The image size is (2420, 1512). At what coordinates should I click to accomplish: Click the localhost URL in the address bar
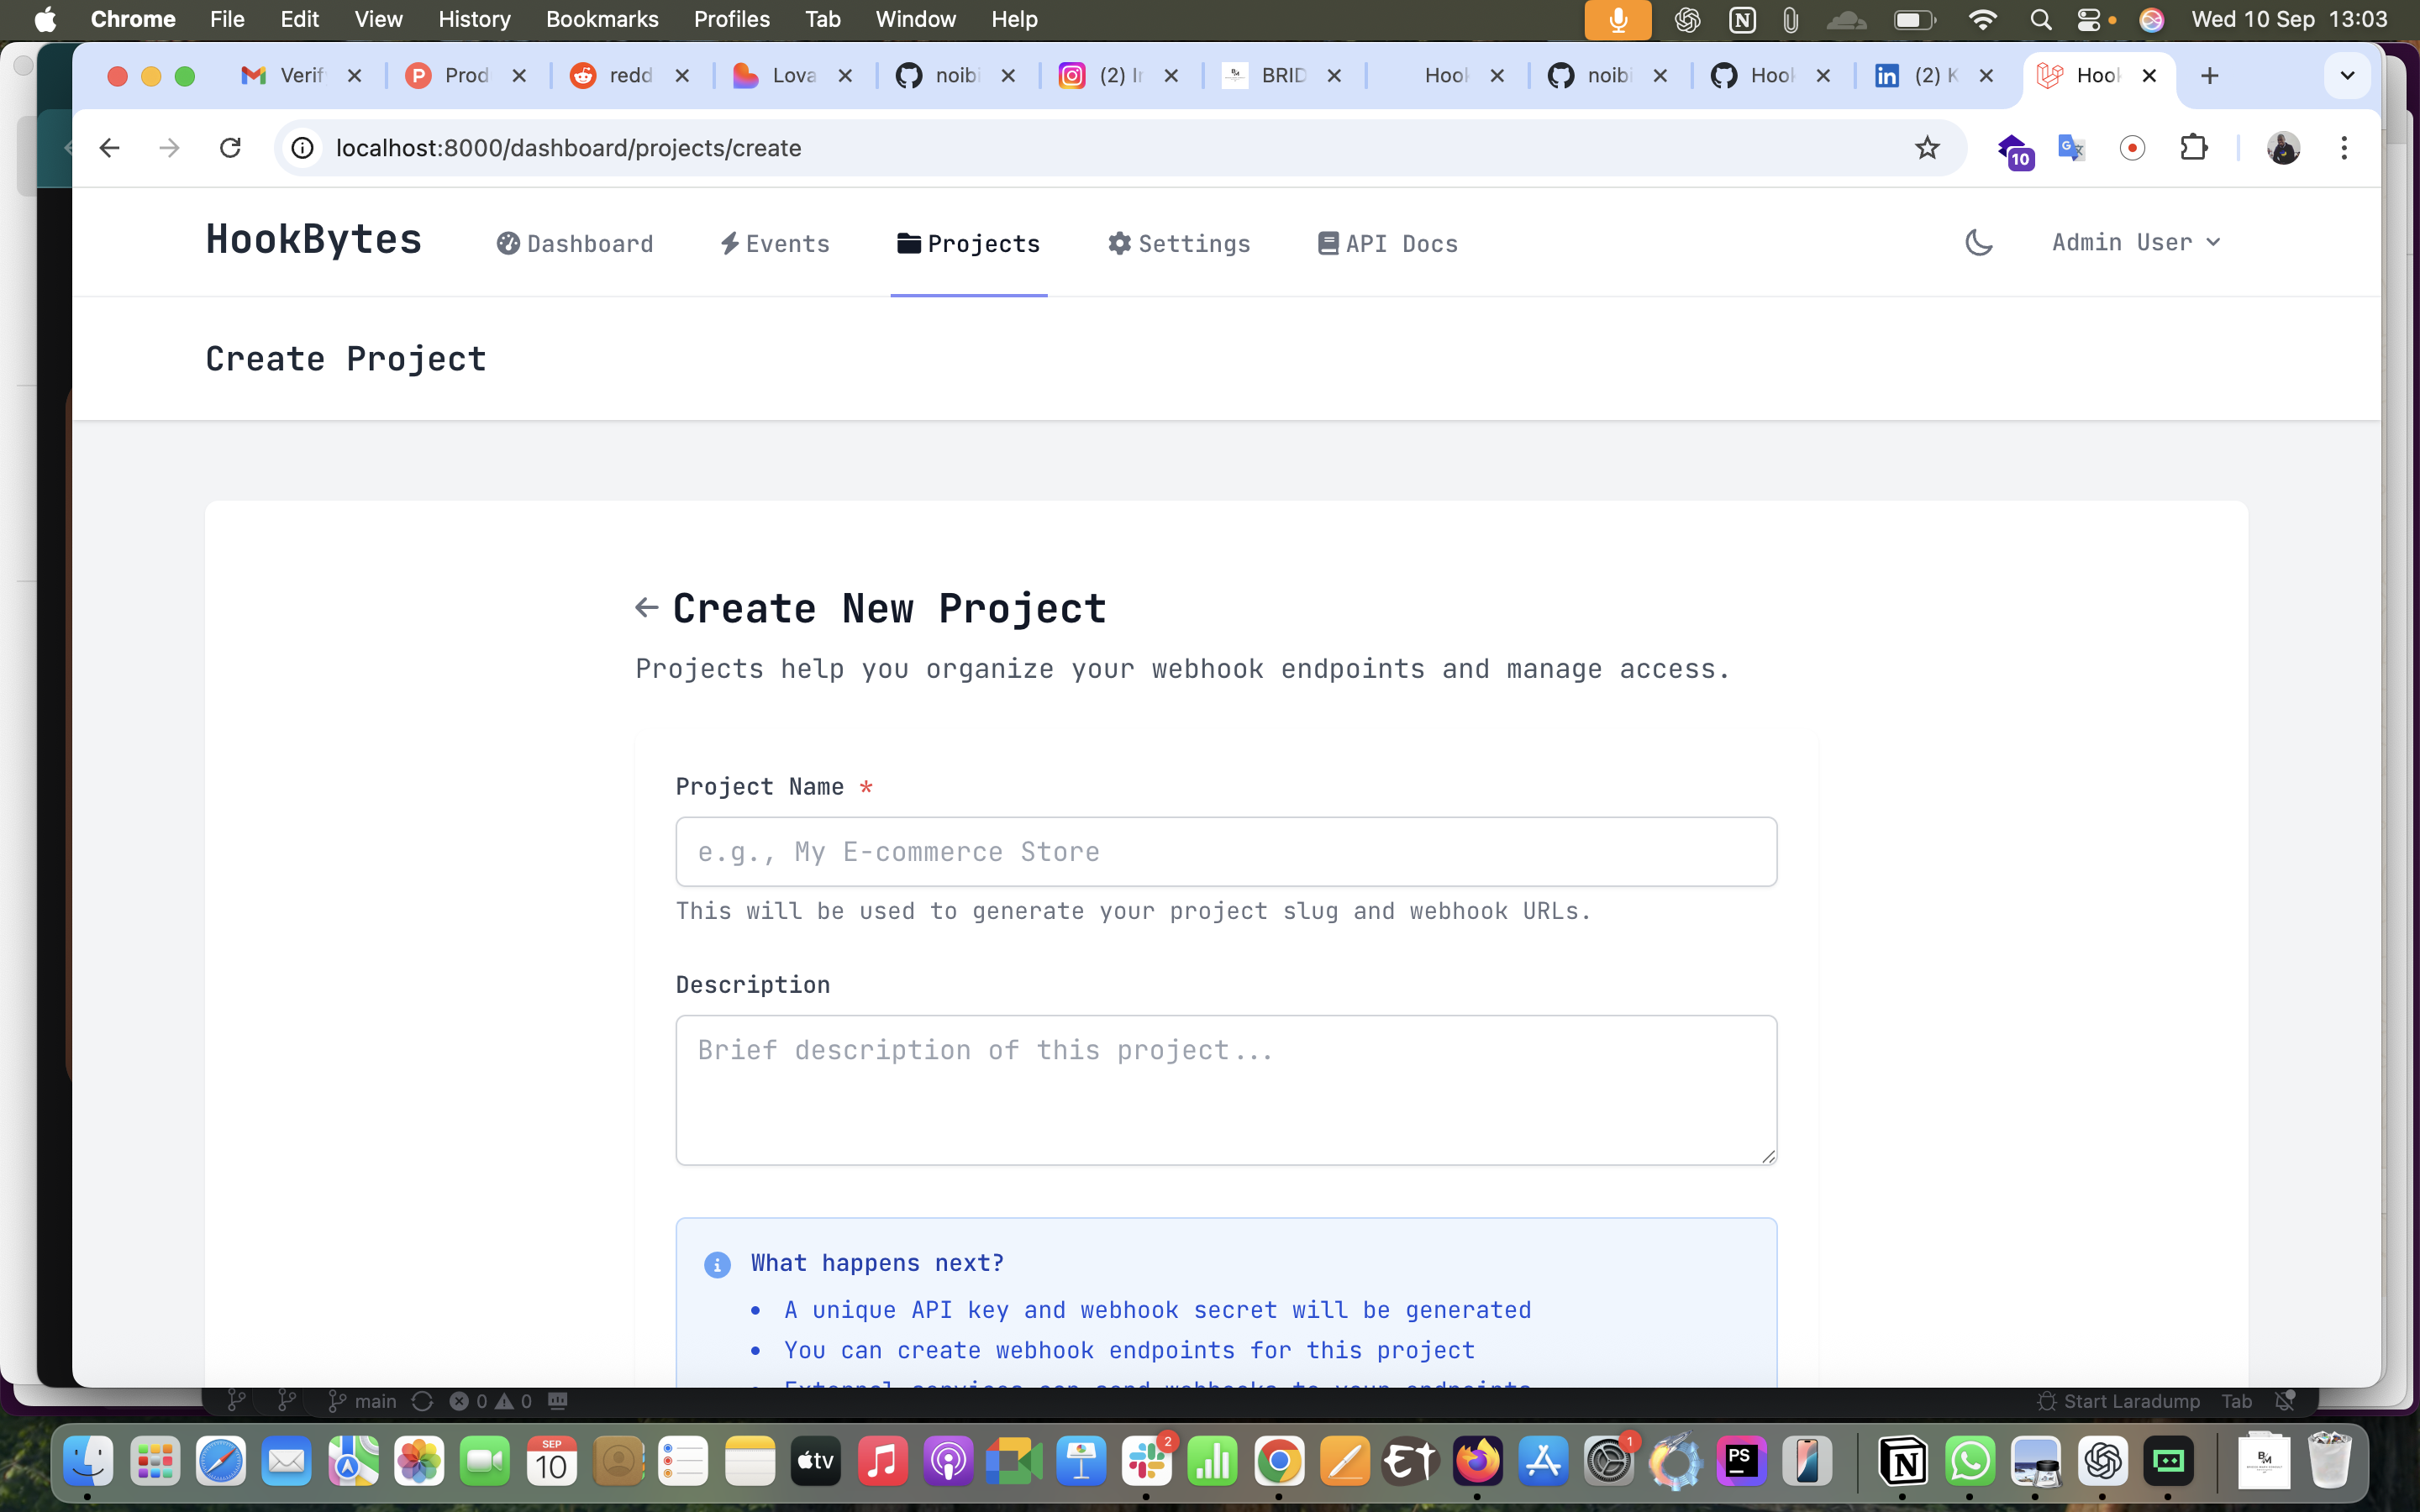tap(568, 148)
